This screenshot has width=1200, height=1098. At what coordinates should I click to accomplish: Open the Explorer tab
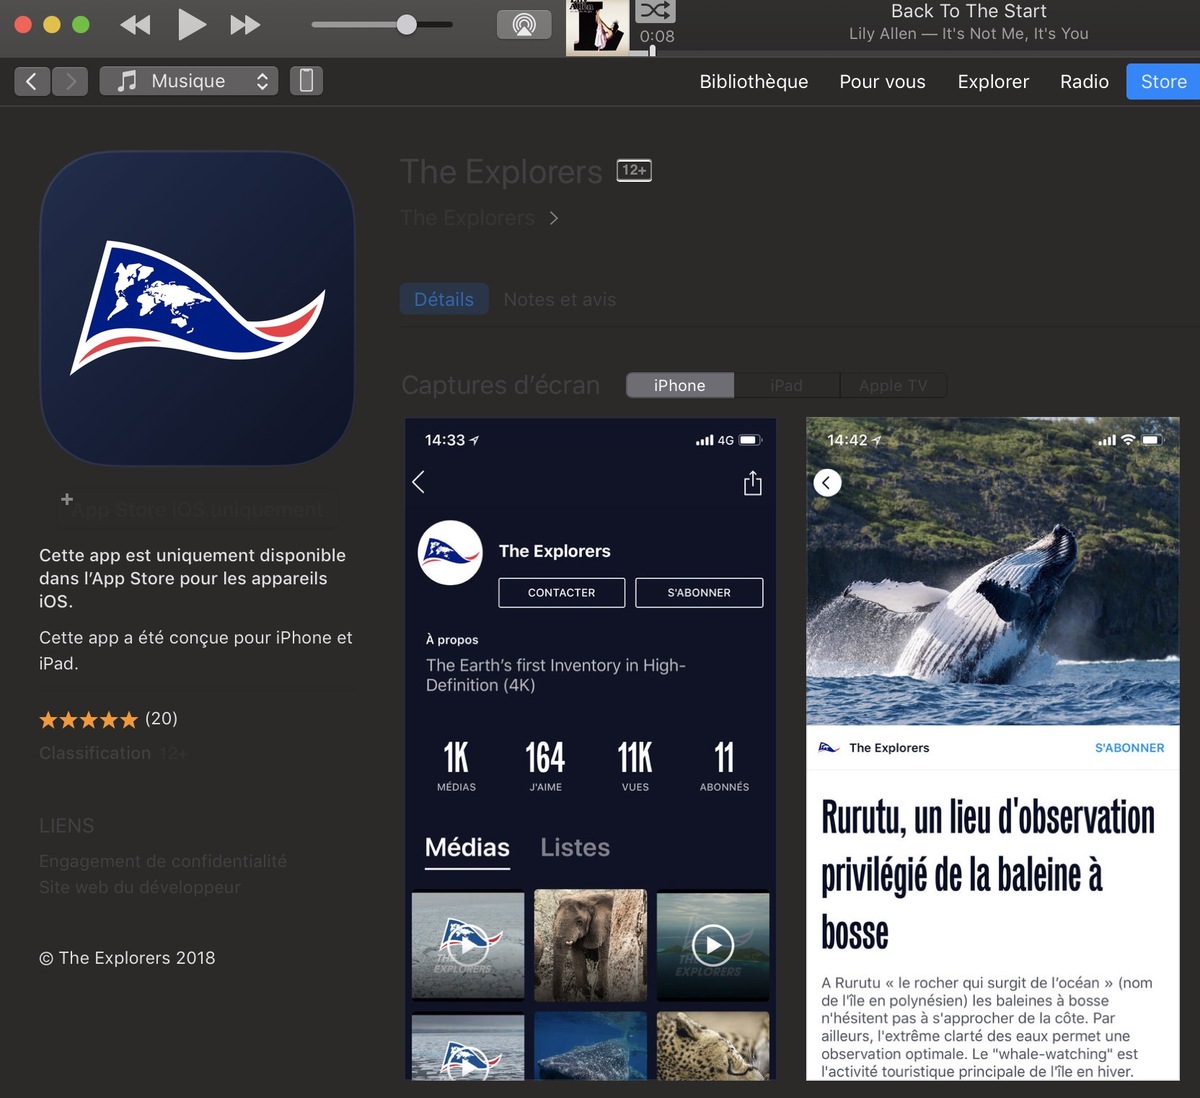tap(993, 82)
